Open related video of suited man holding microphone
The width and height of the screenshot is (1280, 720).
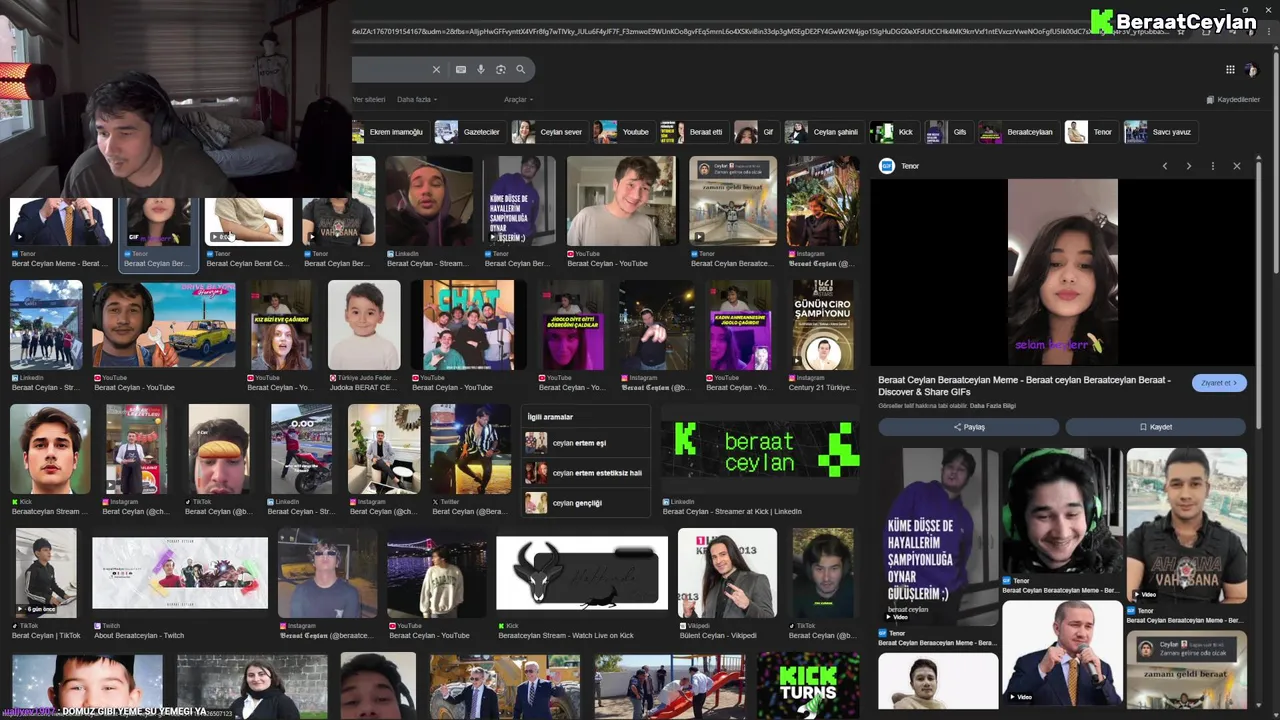tap(1062, 653)
